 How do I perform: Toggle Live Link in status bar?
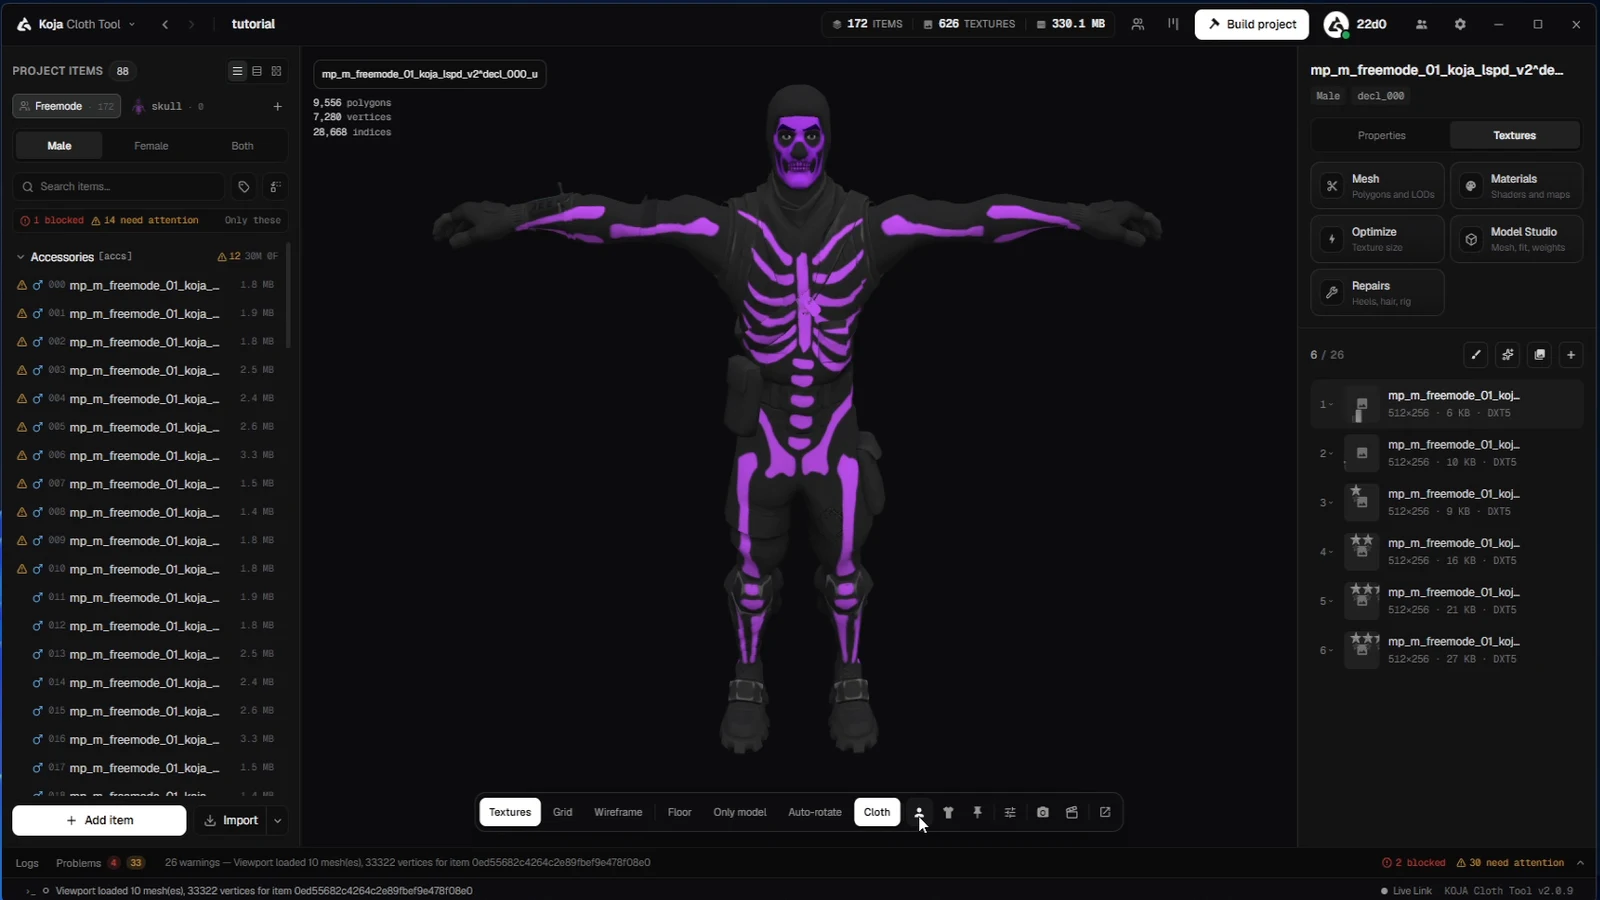tap(1406, 891)
